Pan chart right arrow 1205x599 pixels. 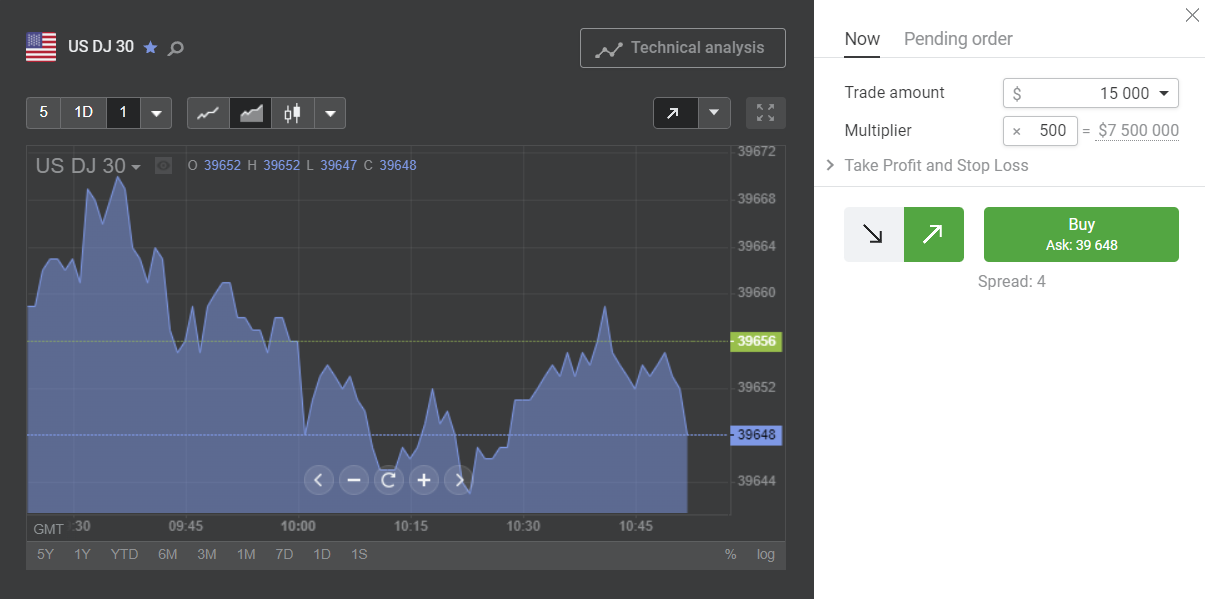coord(458,480)
